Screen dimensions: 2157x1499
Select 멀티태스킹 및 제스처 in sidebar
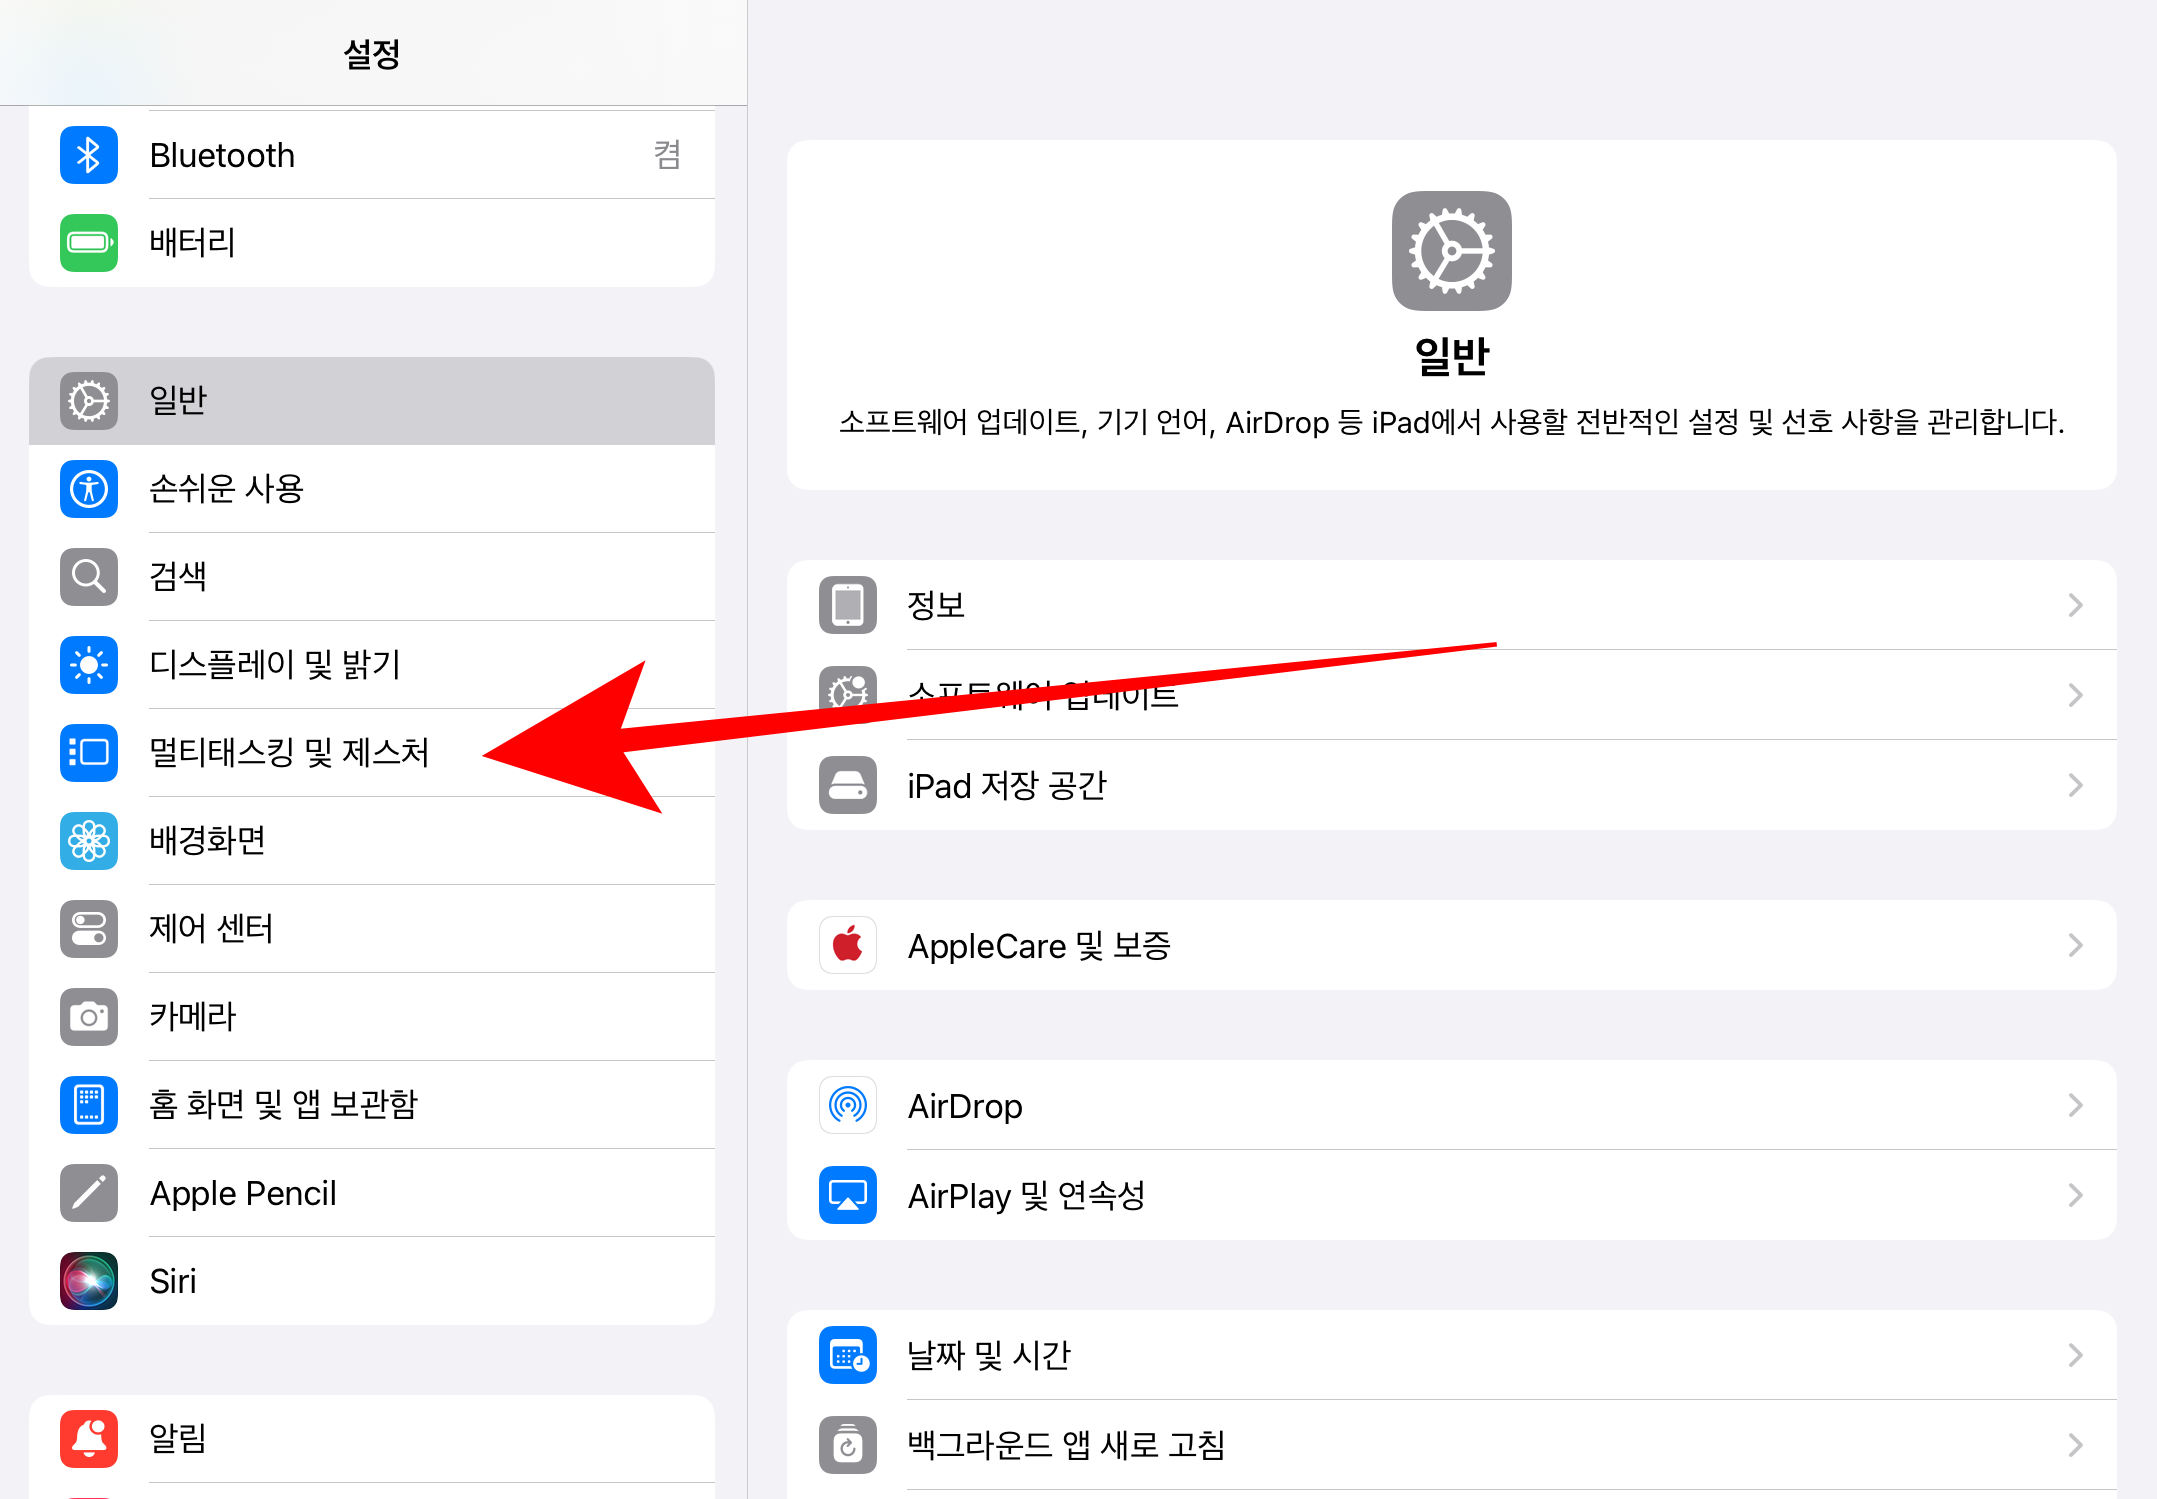289,753
